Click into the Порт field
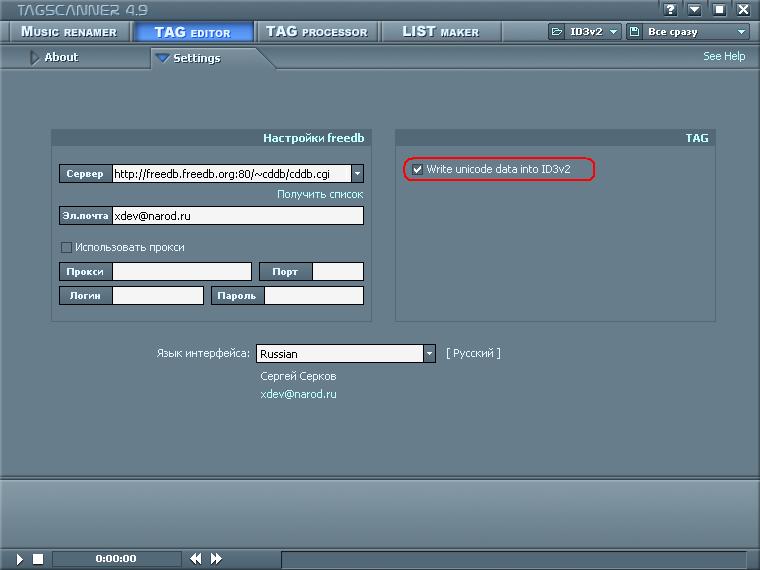Viewport: 760px width, 570px height. (338, 271)
